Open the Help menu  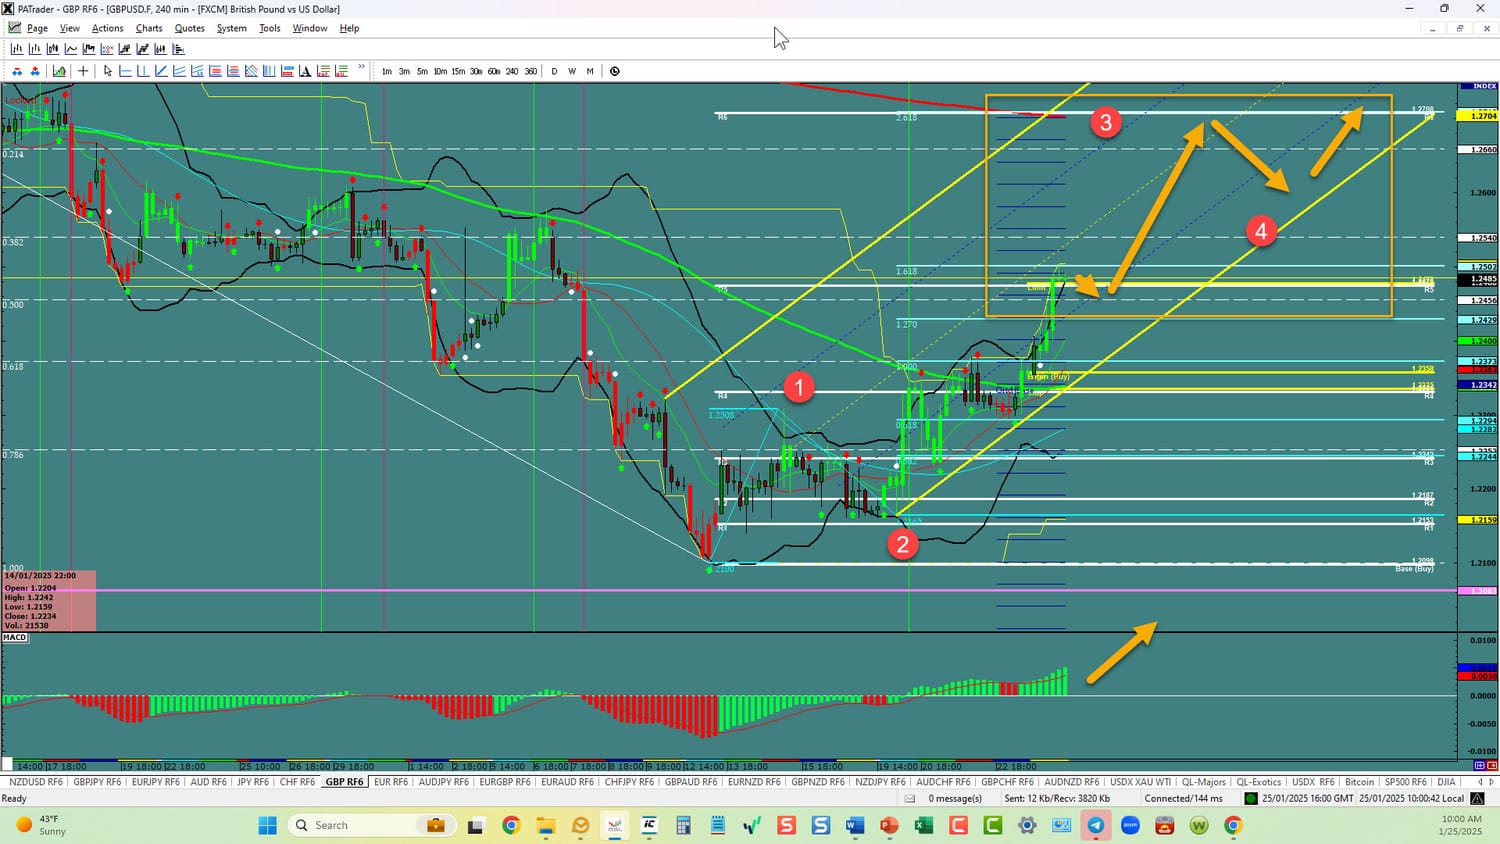click(x=349, y=28)
